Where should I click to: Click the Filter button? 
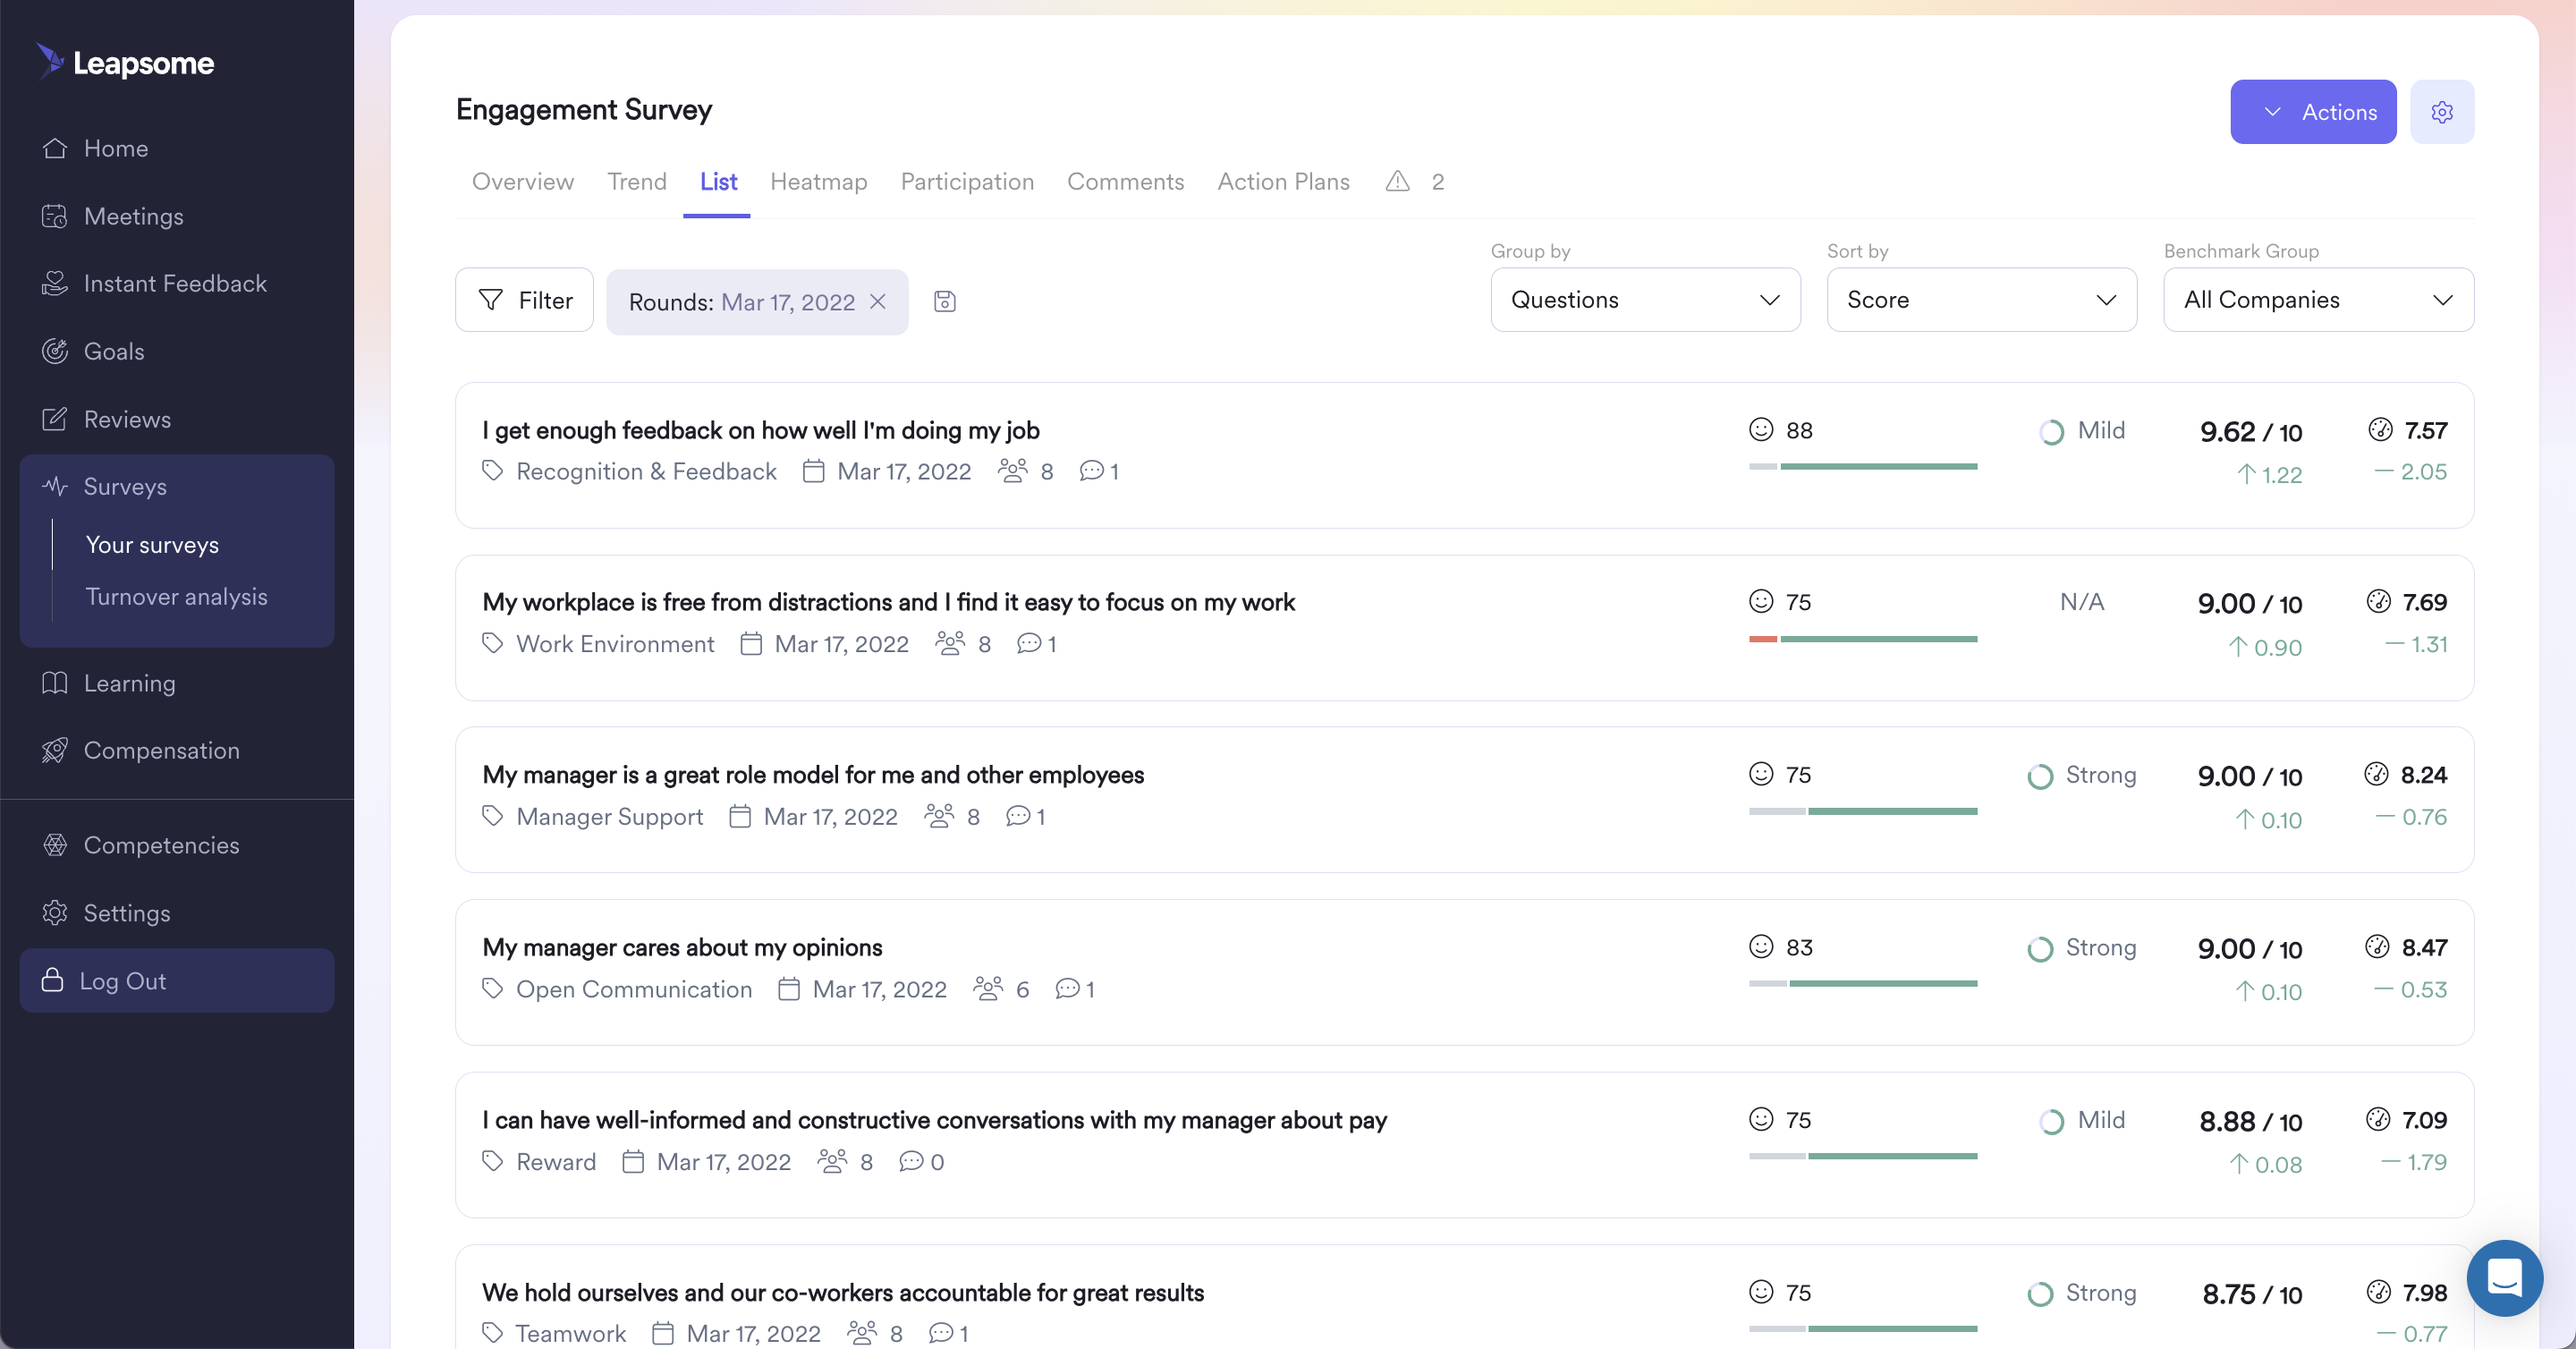pyautogui.click(x=524, y=300)
